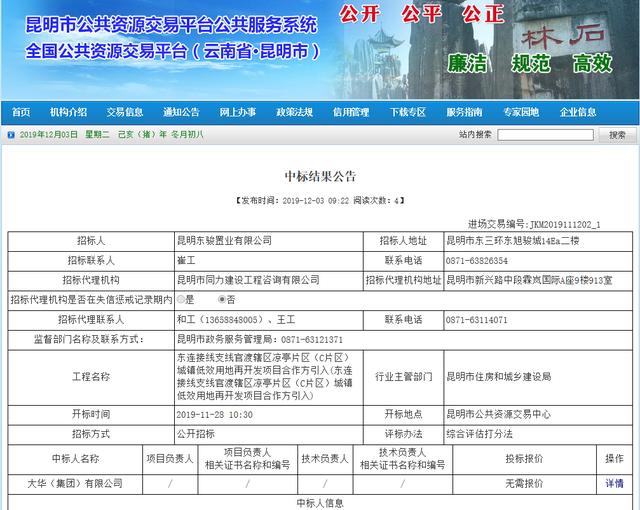Click 昆明市政务服务管理局 supervision cell
The width and height of the screenshot is (640, 510).
point(403,339)
